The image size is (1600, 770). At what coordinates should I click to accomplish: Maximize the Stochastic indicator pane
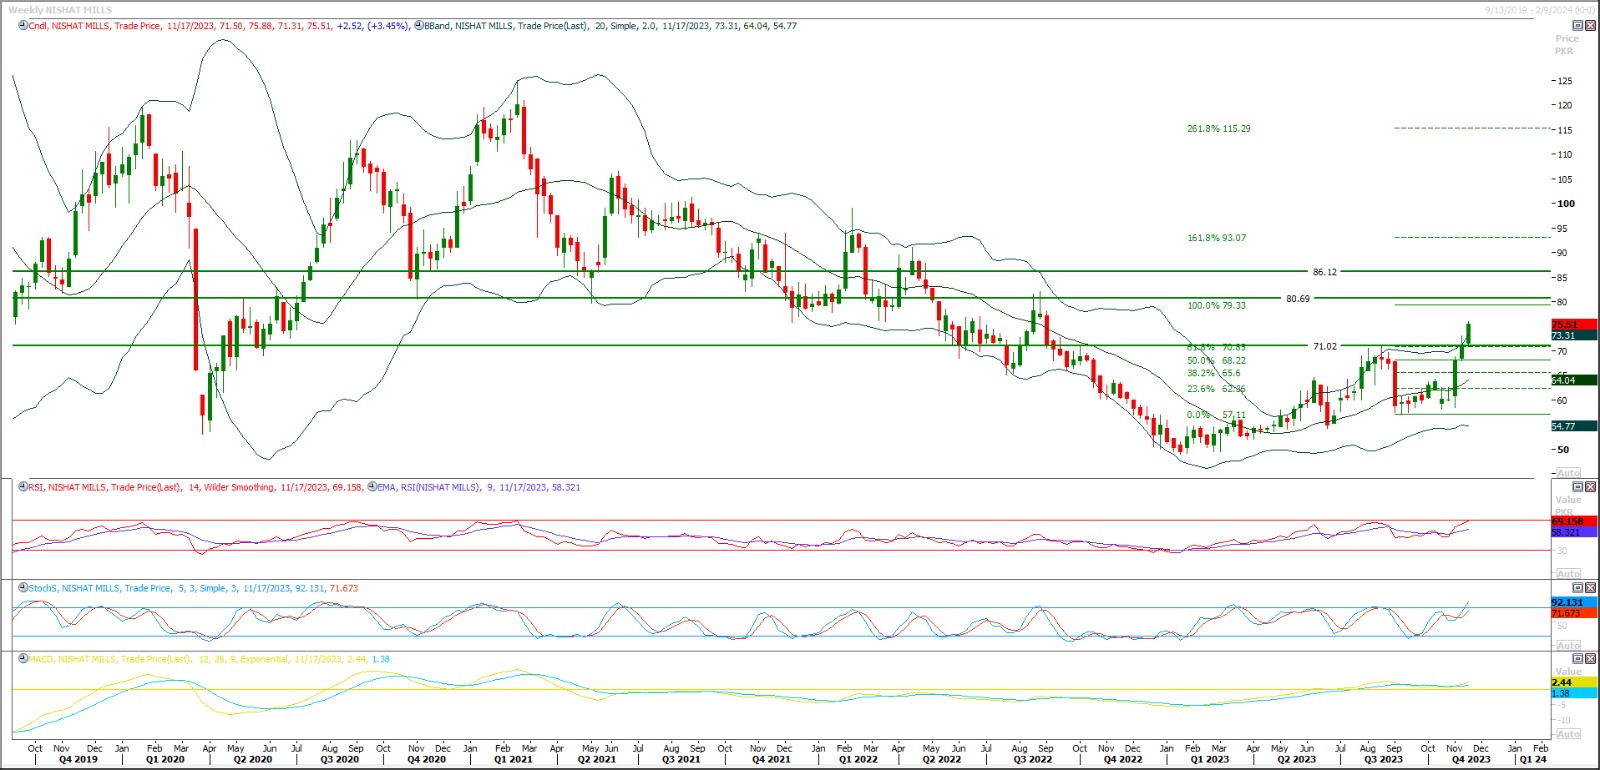tap(1578, 588)
